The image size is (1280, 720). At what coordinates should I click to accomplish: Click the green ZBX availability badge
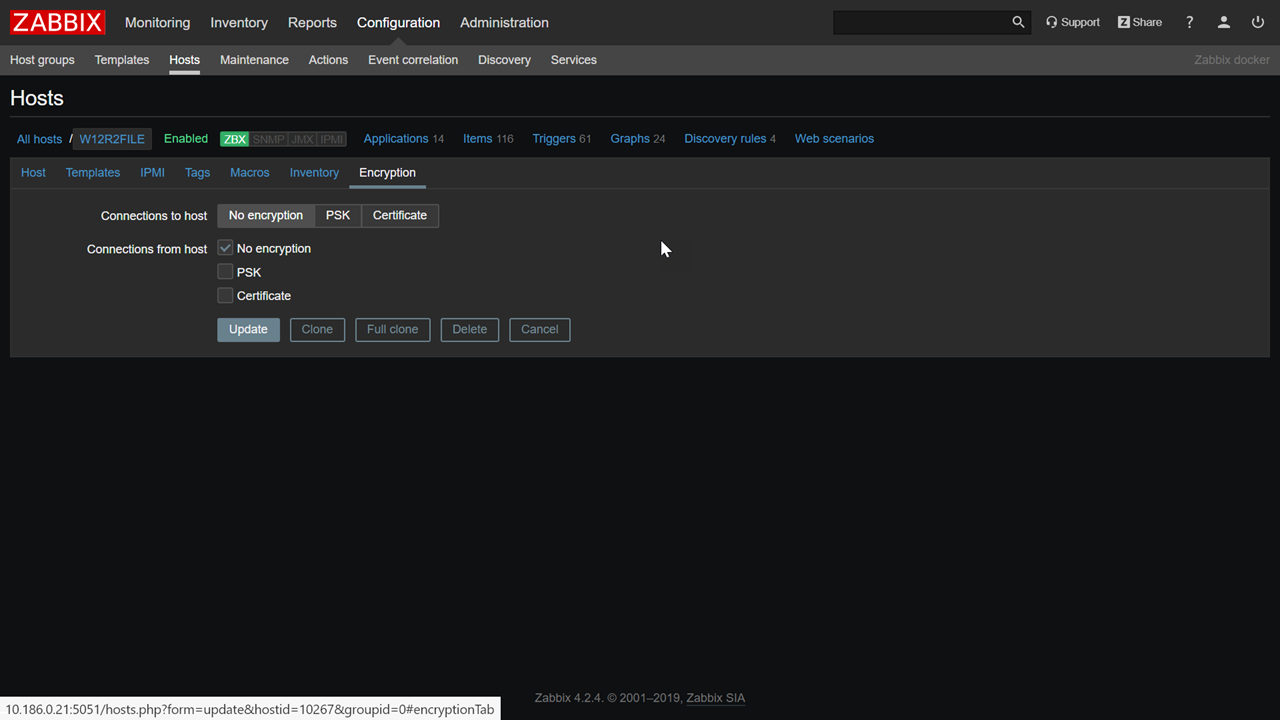[x=234, y=139]
